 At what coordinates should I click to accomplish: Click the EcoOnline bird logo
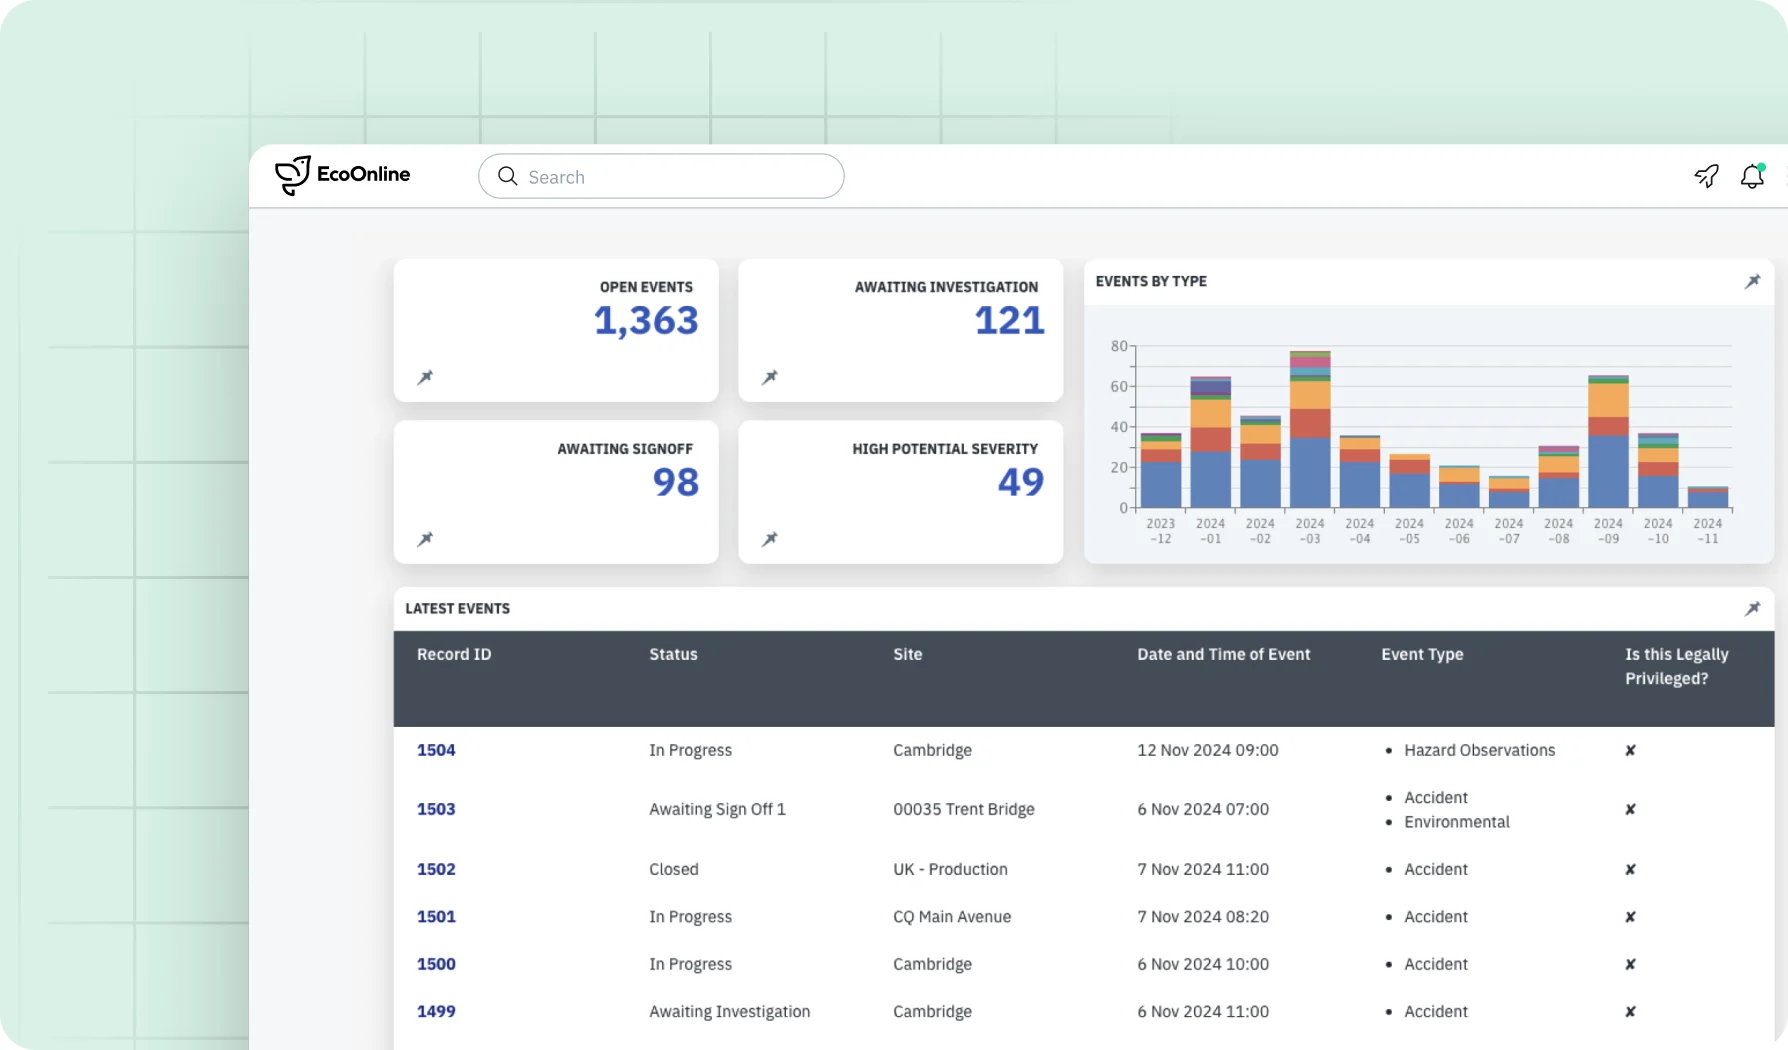pyautogui.click(x=291, y=174)
